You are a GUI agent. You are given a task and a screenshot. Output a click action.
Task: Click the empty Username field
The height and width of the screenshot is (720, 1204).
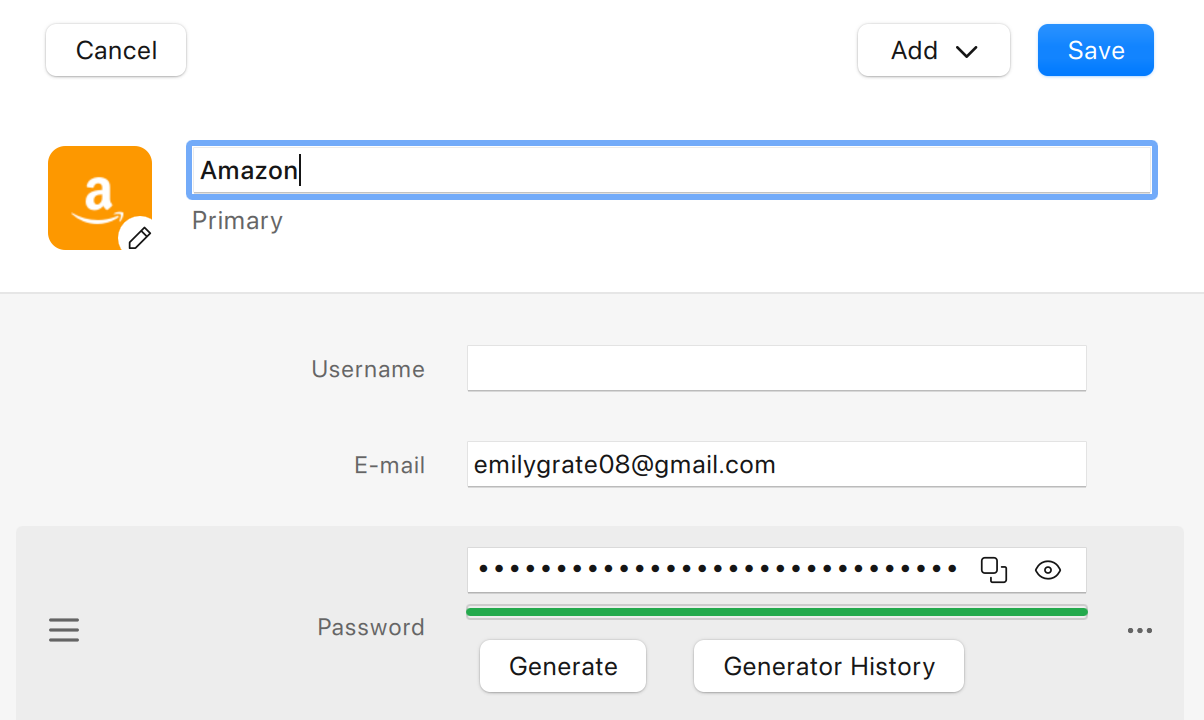pyautogui.click(x=777, y=368)
